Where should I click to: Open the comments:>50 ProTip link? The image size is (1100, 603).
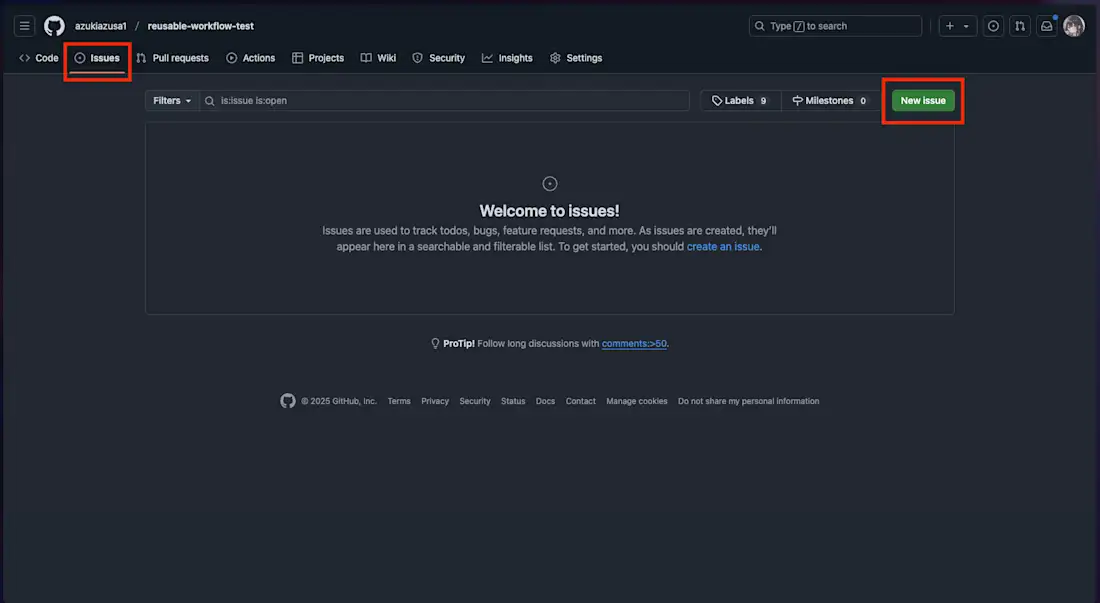(634, 343)
